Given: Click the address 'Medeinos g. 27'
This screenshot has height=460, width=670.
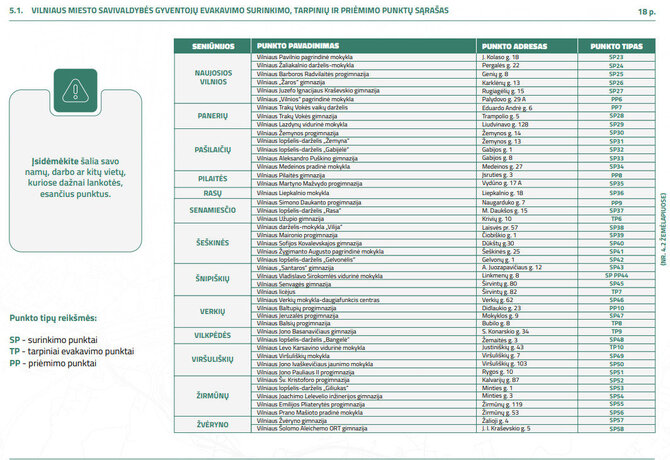Looking at the screenshot, I should [502, 167].
